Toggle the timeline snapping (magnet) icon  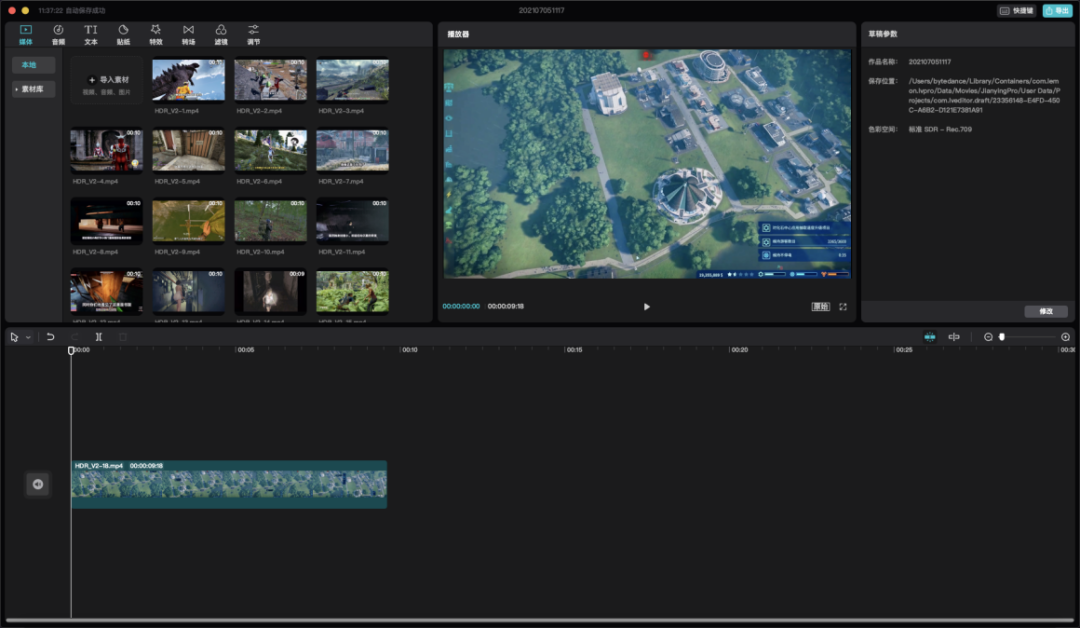click(929, 337)
